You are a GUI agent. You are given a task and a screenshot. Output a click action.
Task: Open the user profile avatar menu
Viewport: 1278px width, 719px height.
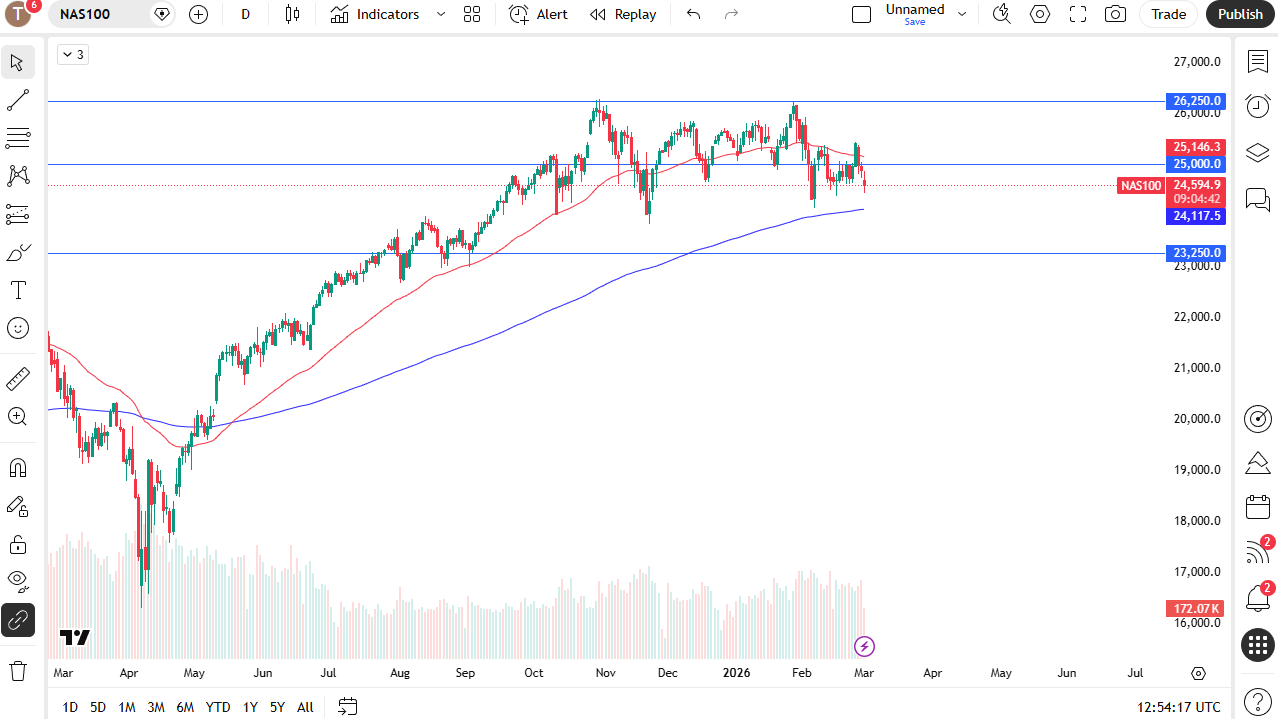tap(20, 14)
